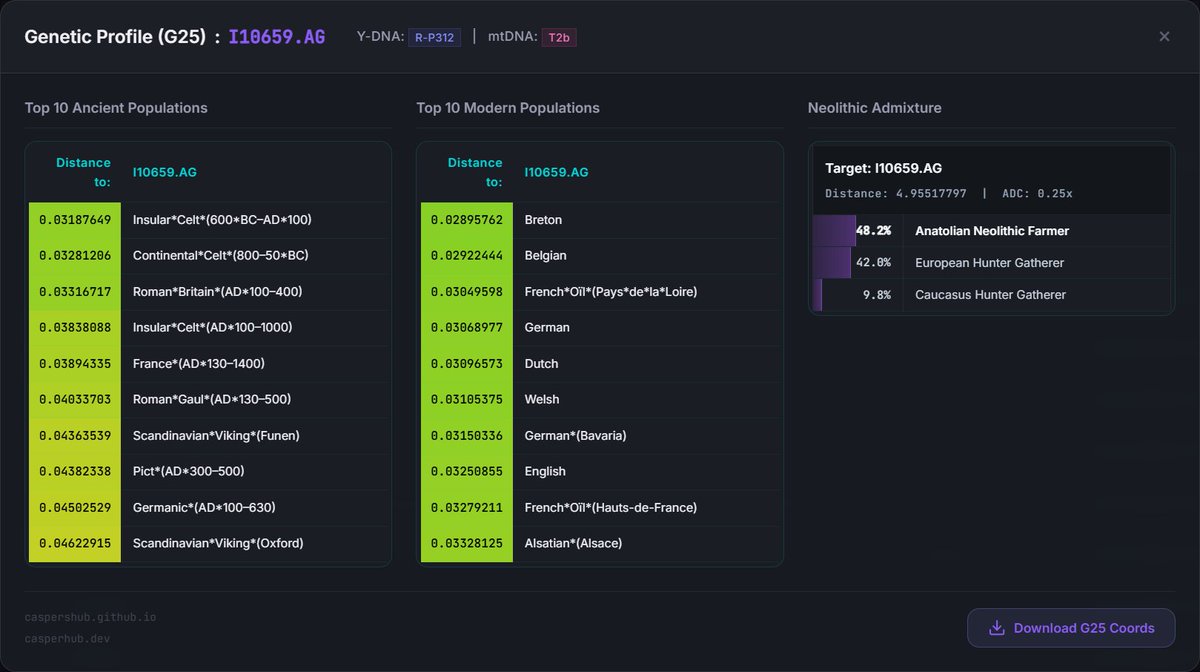
Task: Select the Belgian population row
Action: click(600, 256)
